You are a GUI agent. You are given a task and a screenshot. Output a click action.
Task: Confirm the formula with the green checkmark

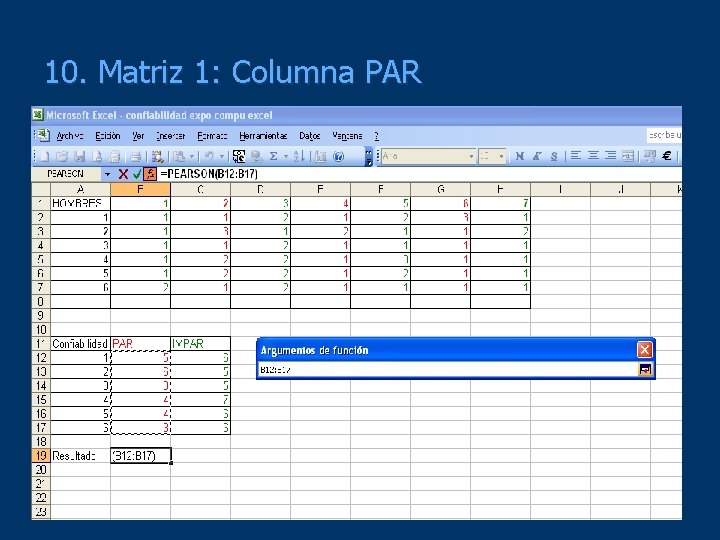(137, 174)
